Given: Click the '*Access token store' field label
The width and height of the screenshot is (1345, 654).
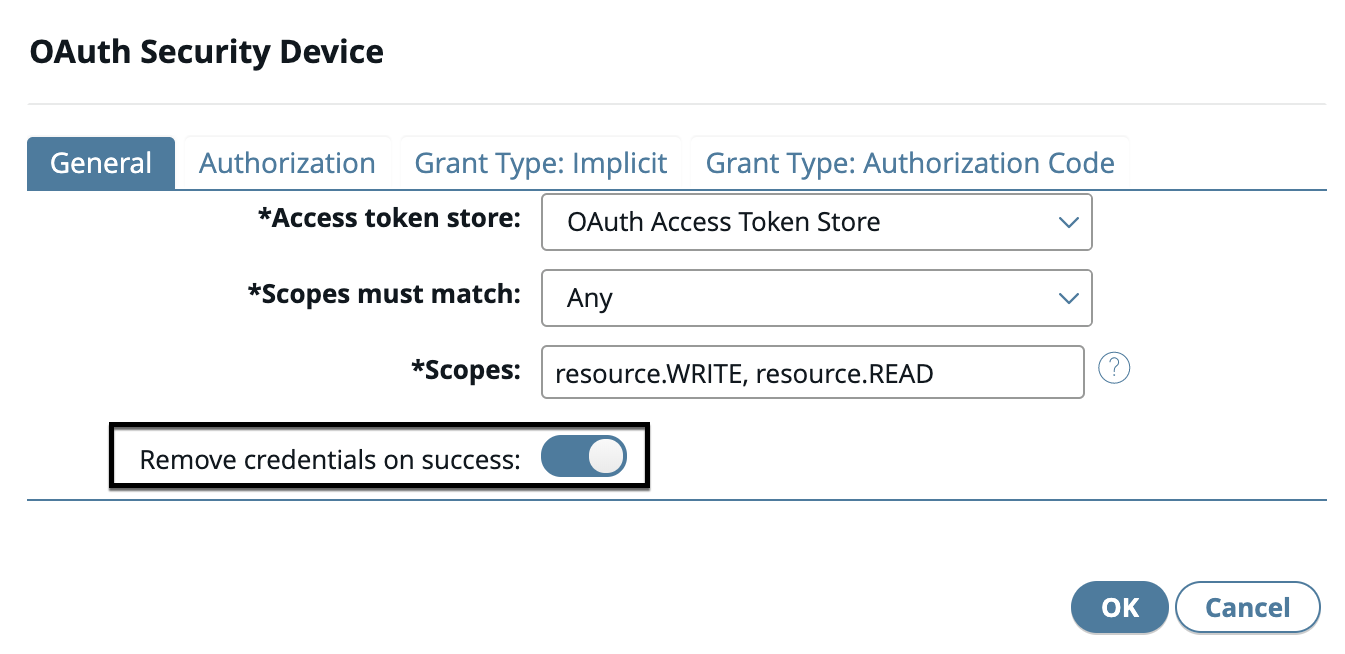Looking at the screenshot, I should [x=389, y=218].
